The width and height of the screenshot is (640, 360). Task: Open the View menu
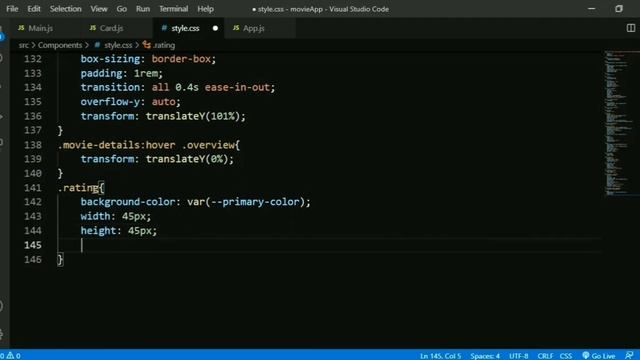coord(99,9)
